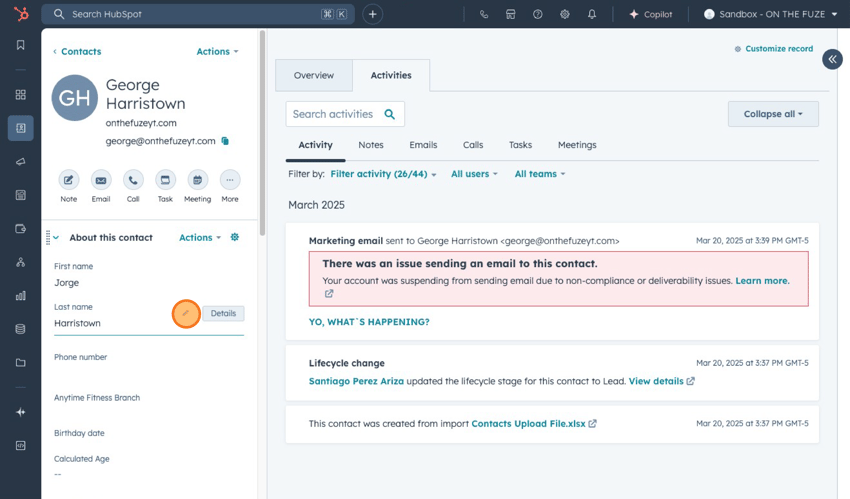
Task: Open the Learn more link in error banner
Action: (x=762, y=281)
